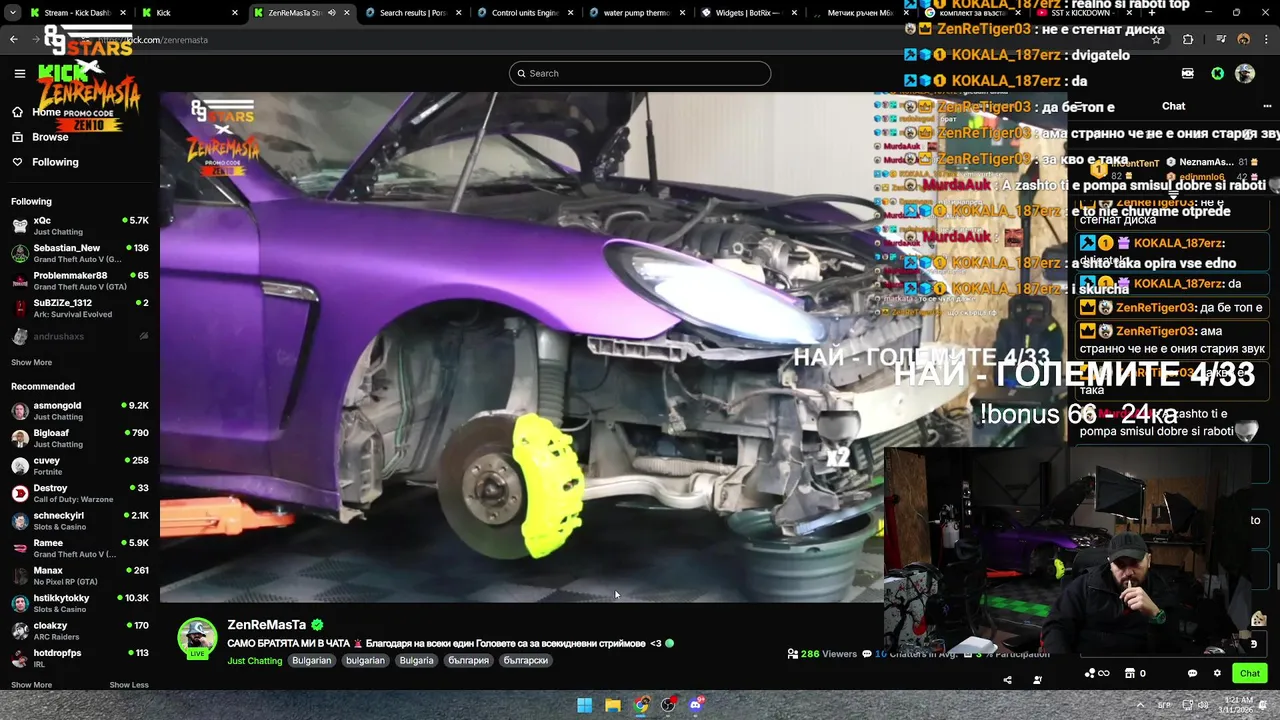The height and width of the screenshot is (720, 1280).
Task: Open Sebastian_New channel avatar
Action: 20,253
